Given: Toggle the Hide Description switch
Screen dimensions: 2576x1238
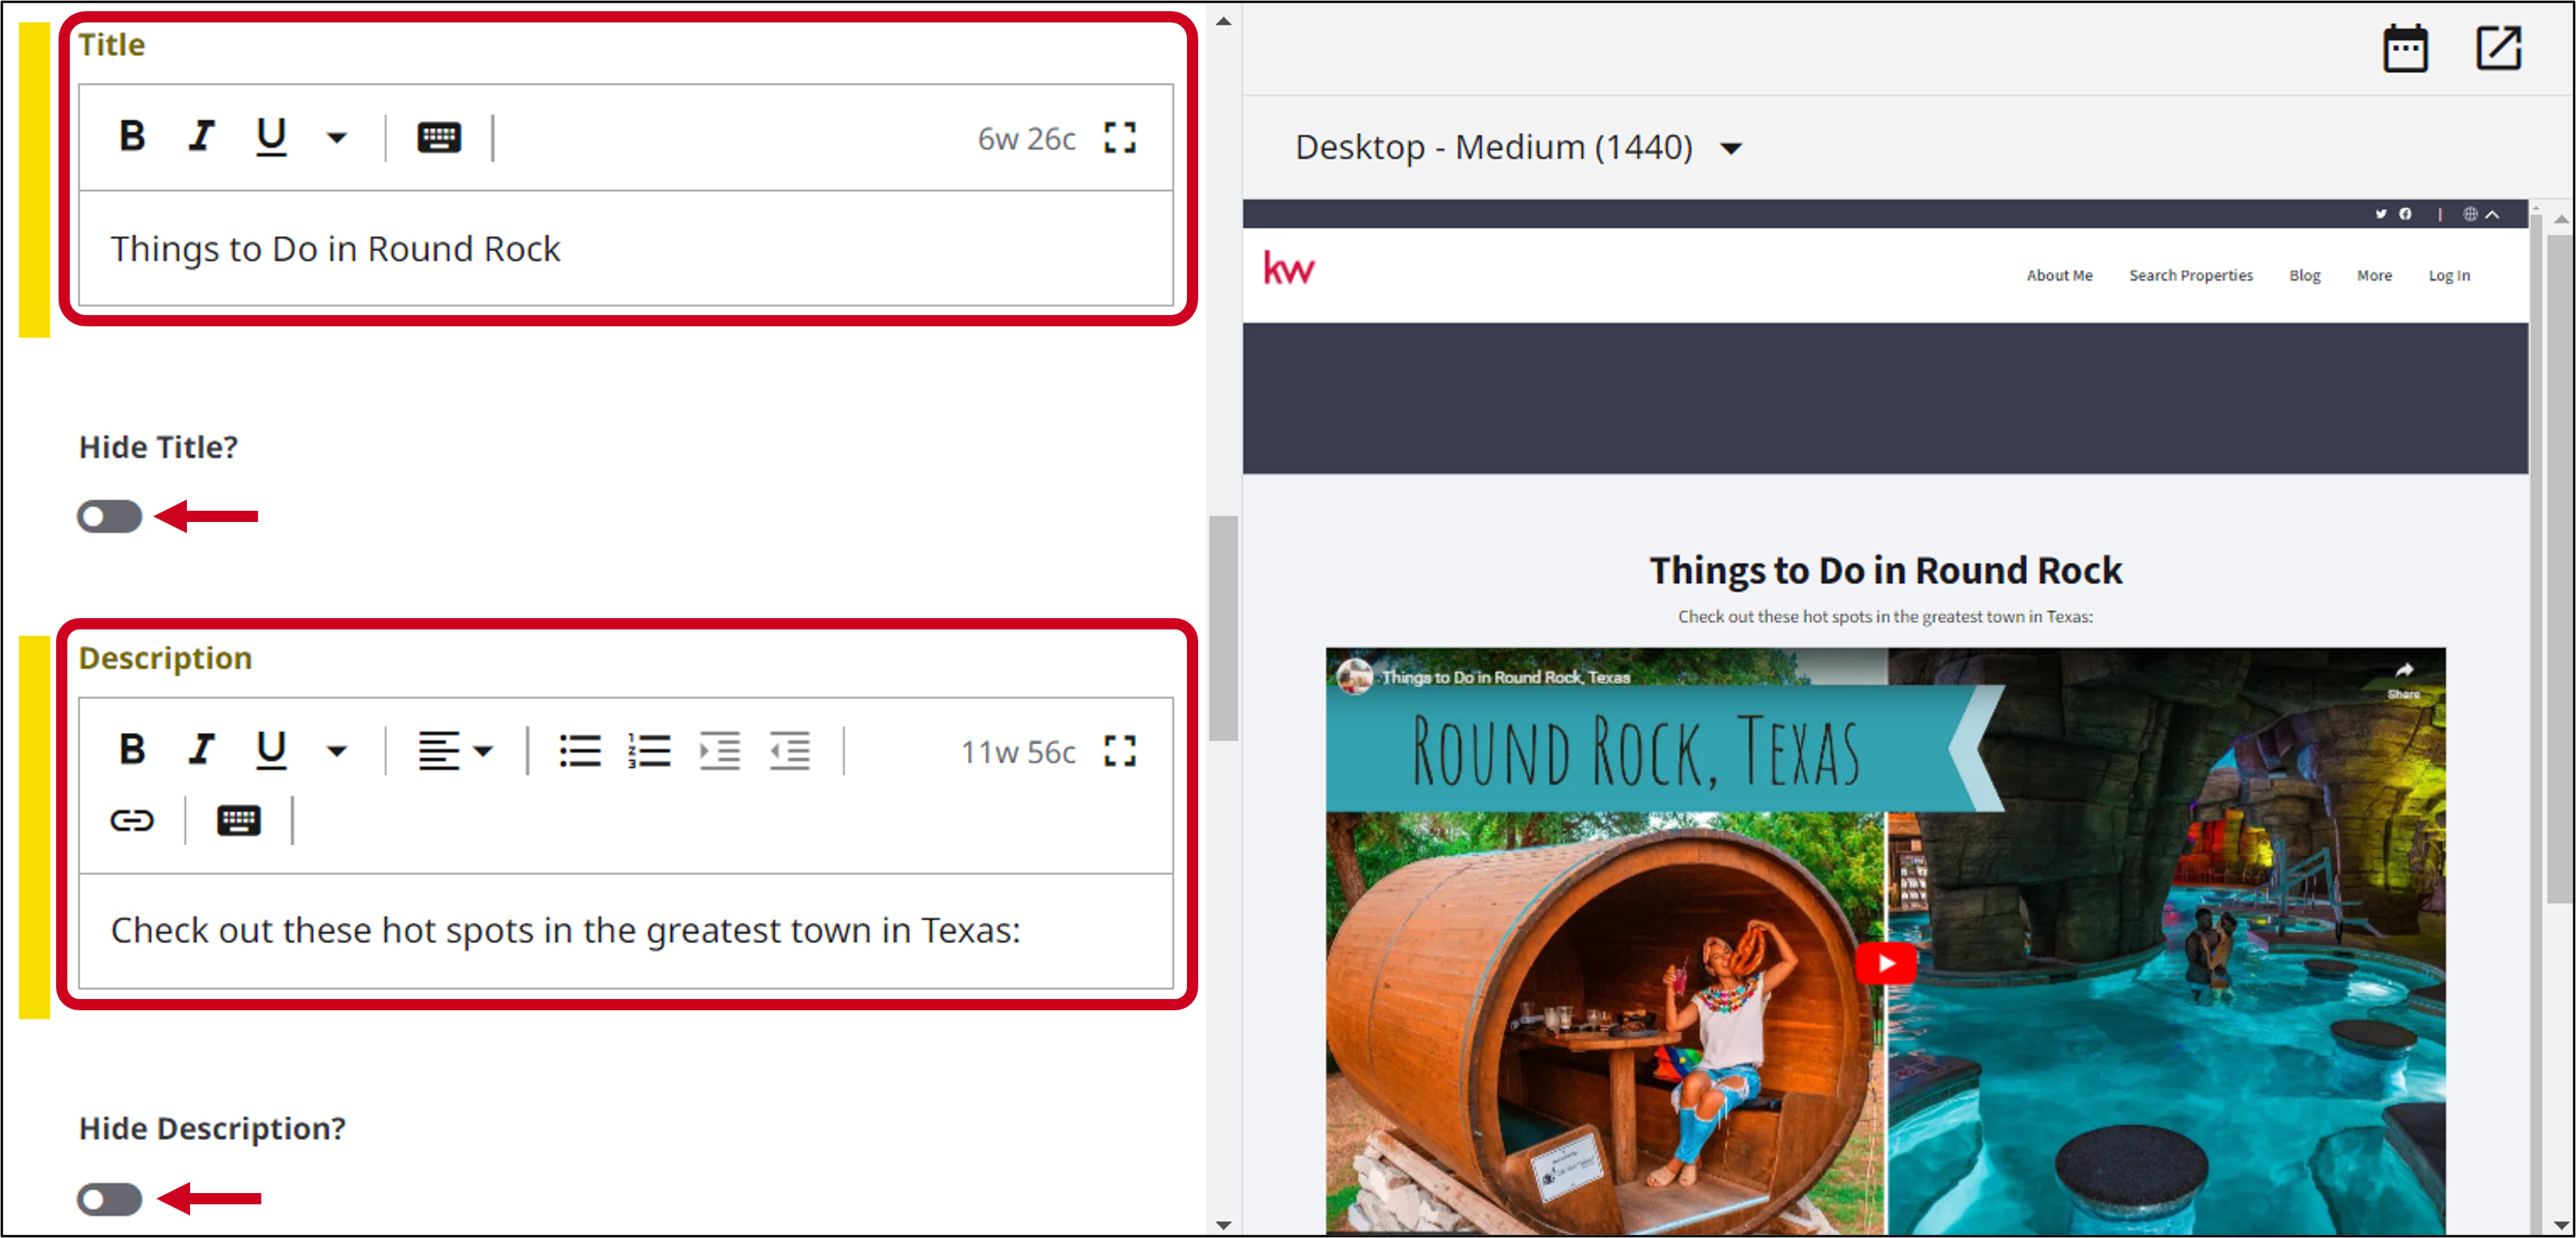Looking at the screenshot, I should pos(110,1199).
